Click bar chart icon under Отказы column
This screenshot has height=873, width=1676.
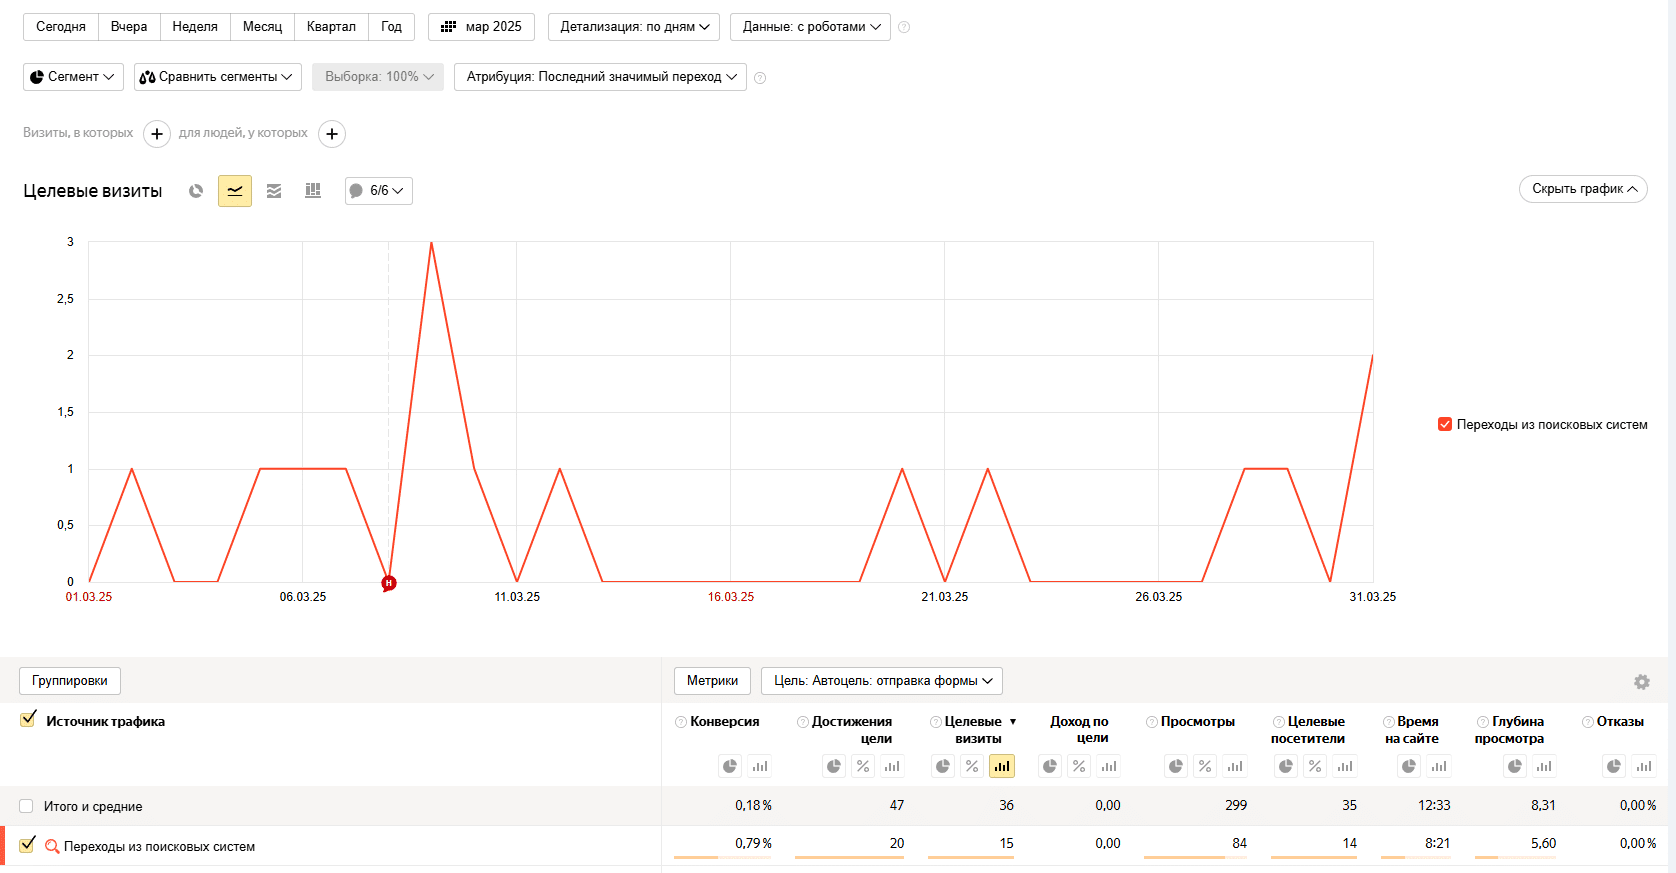[1644, 766]
